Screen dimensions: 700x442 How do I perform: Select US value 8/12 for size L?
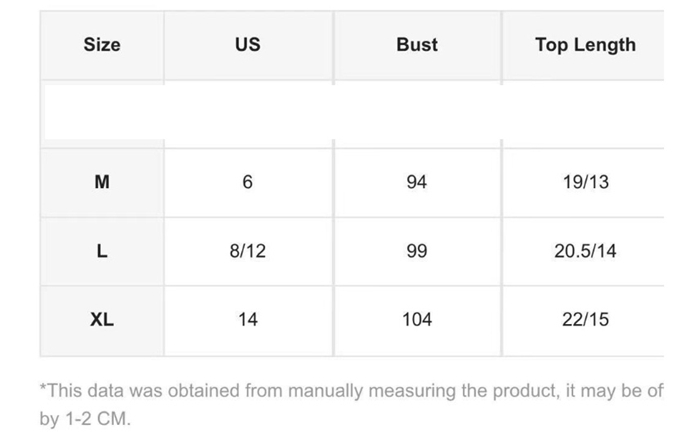[248, 251]
